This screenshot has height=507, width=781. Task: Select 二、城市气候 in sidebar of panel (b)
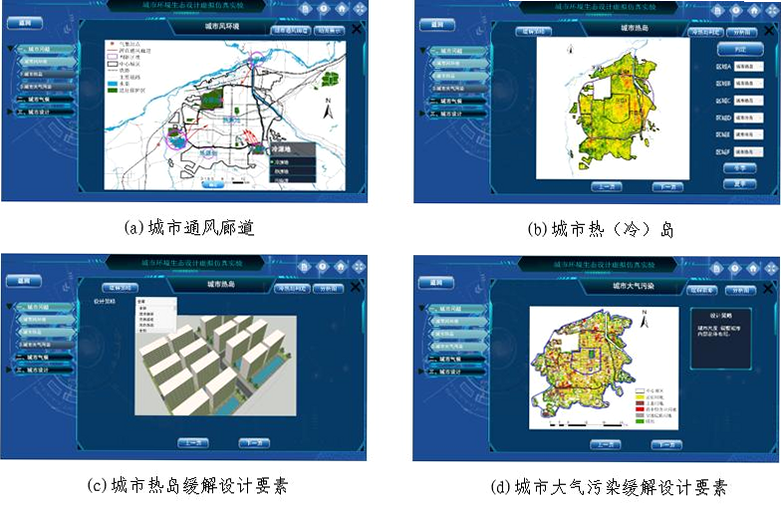point(457,101)
